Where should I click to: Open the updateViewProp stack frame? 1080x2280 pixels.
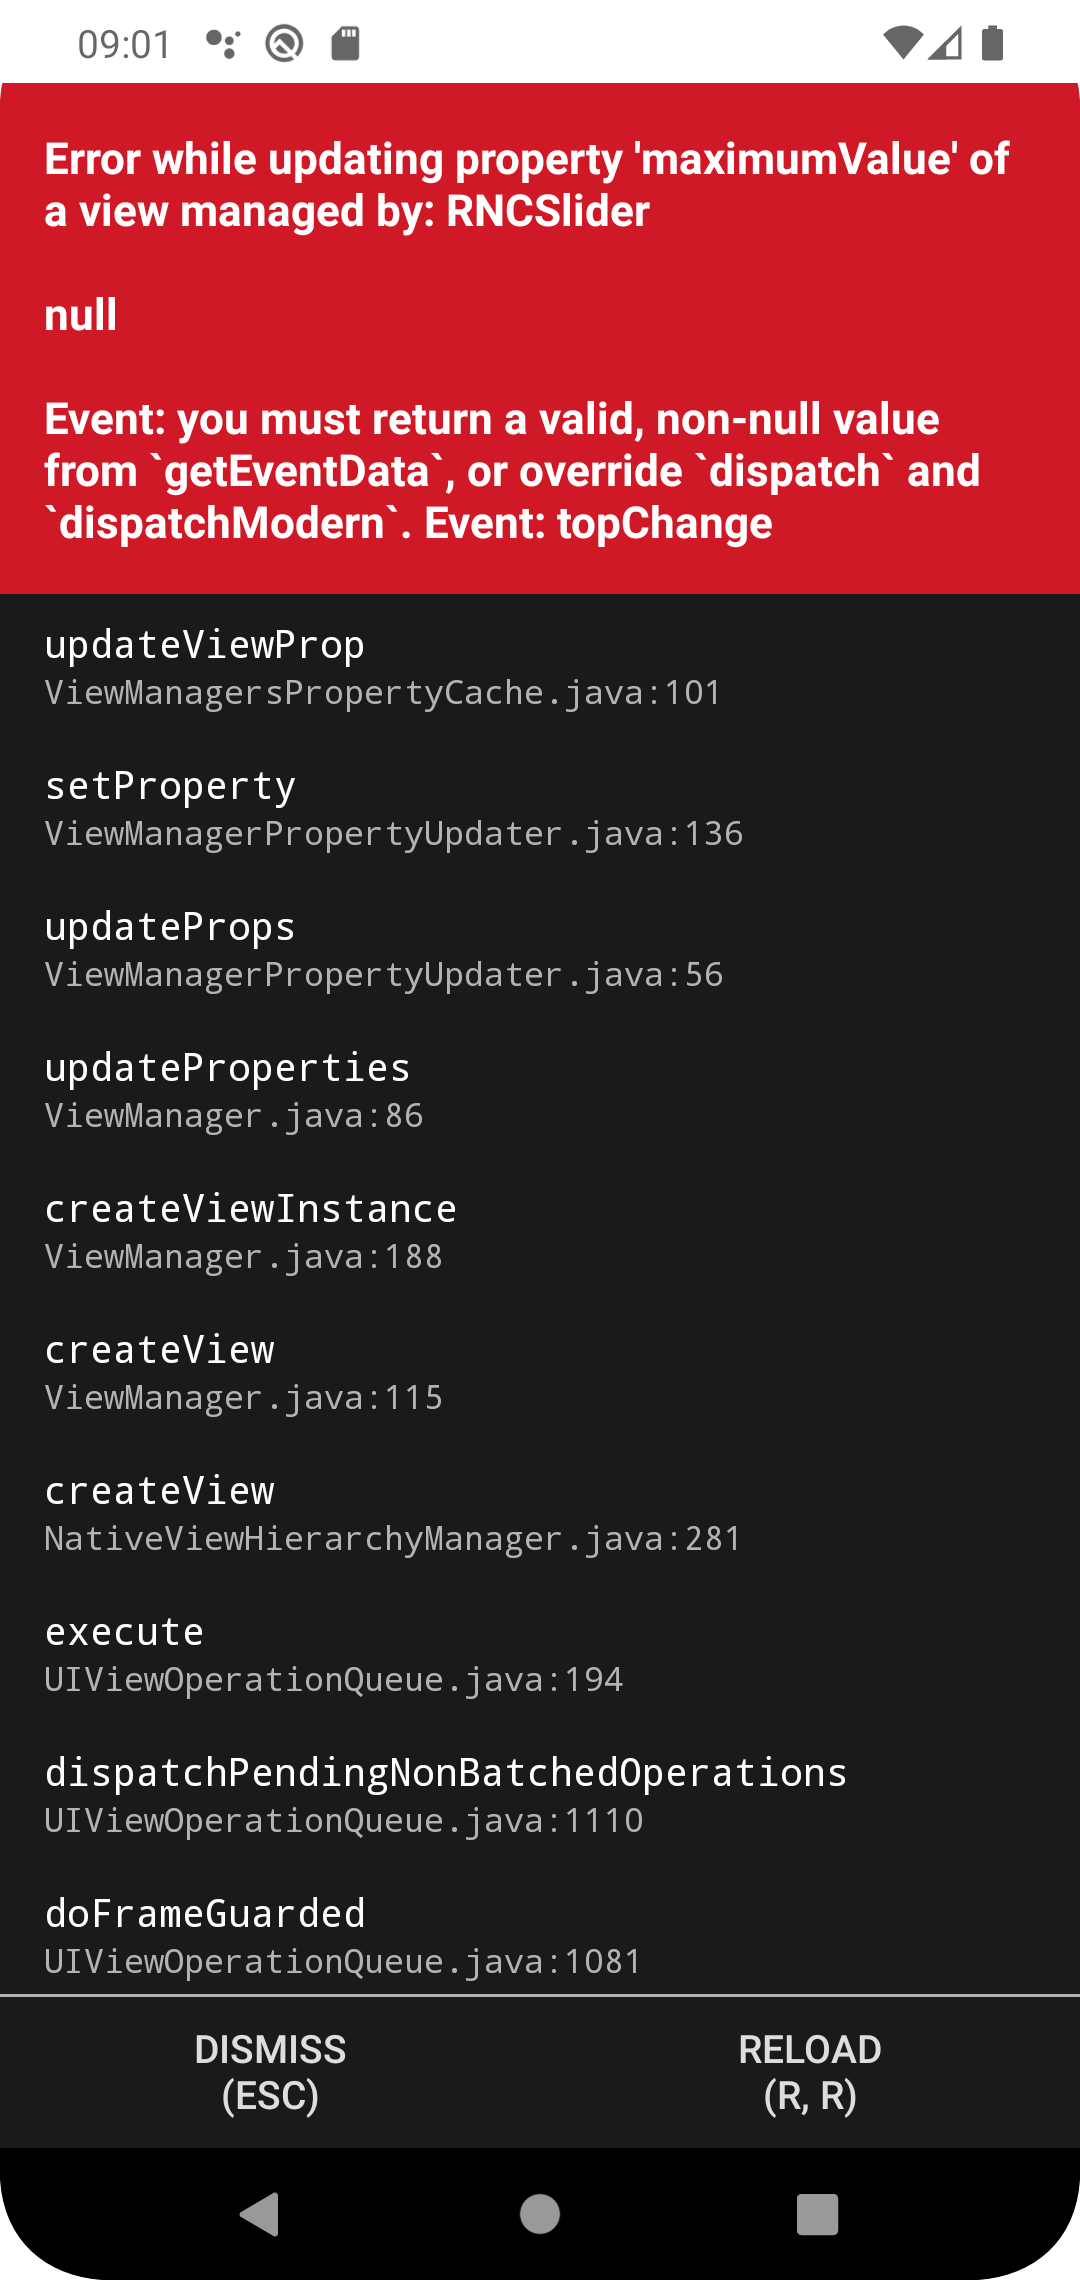(383, 665)
